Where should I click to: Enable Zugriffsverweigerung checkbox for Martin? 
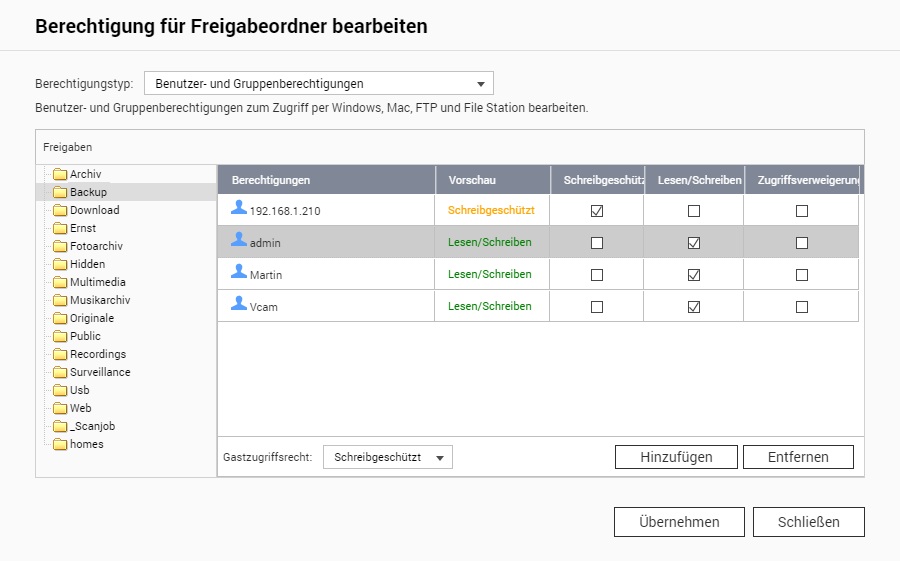(x=801, y=275)
